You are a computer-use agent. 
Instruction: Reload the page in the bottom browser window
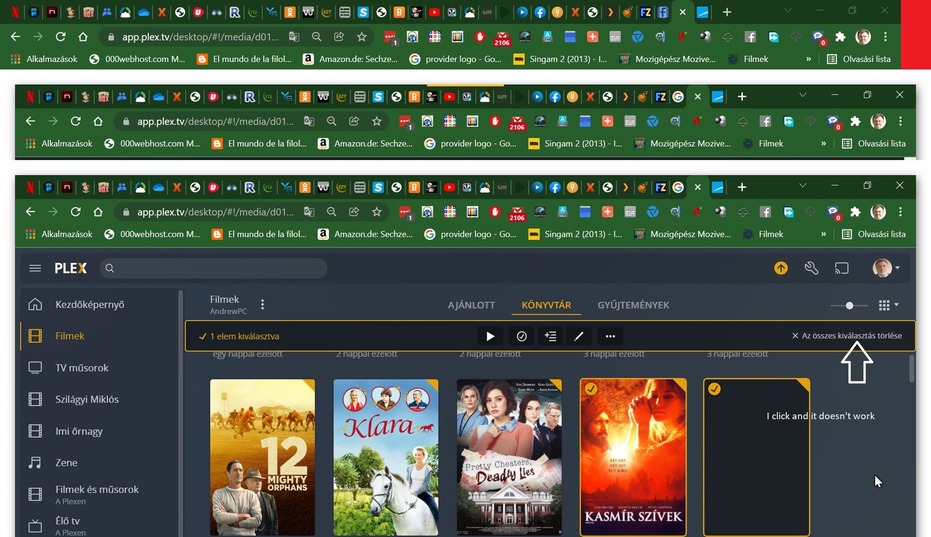pos(75,211)
